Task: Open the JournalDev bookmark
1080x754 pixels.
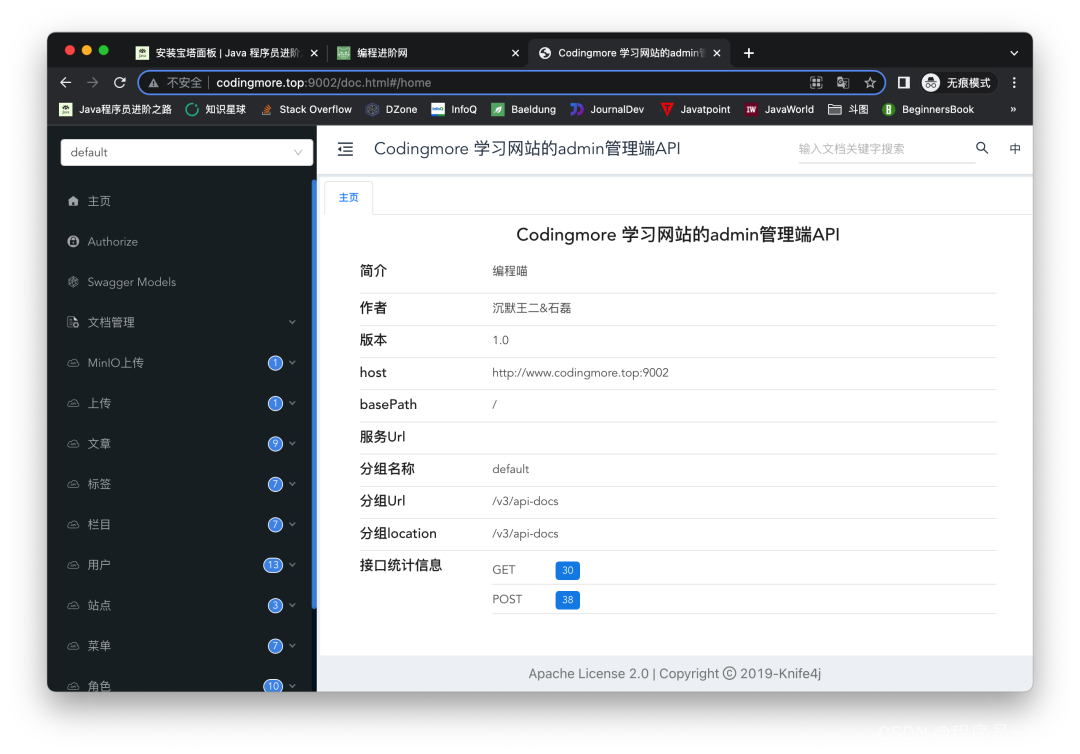Action: 608,109
